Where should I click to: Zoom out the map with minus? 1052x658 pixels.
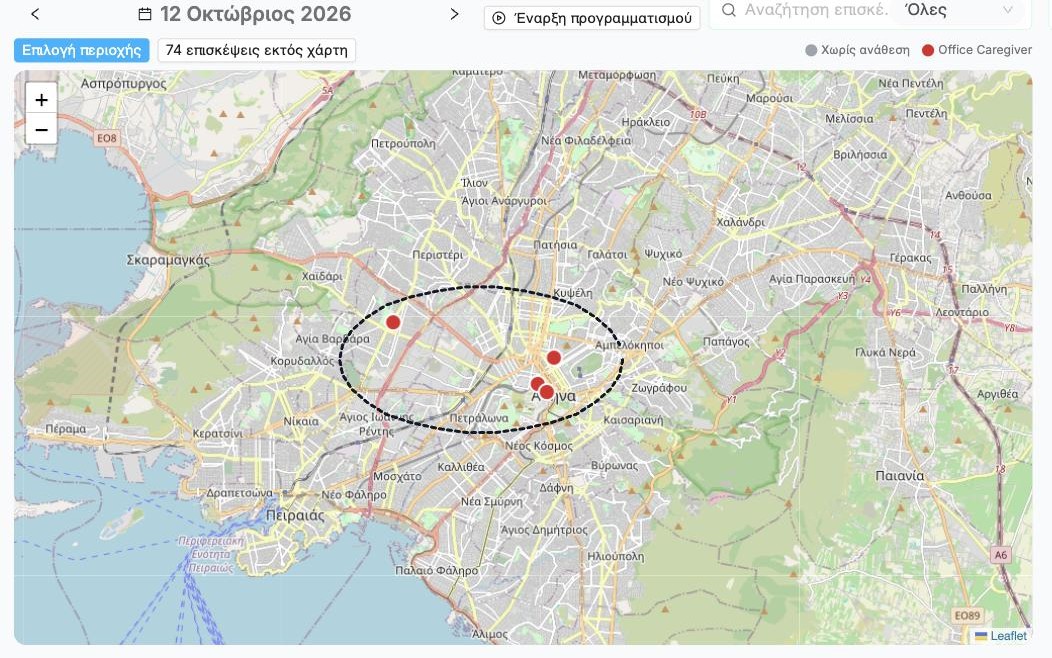point(41,130)
